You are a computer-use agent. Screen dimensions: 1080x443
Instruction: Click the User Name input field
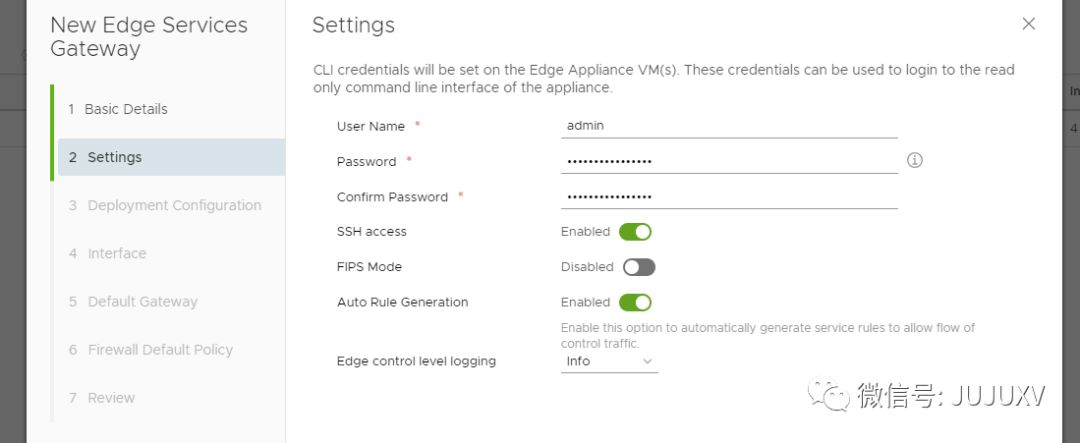click(x=729, y=126)
